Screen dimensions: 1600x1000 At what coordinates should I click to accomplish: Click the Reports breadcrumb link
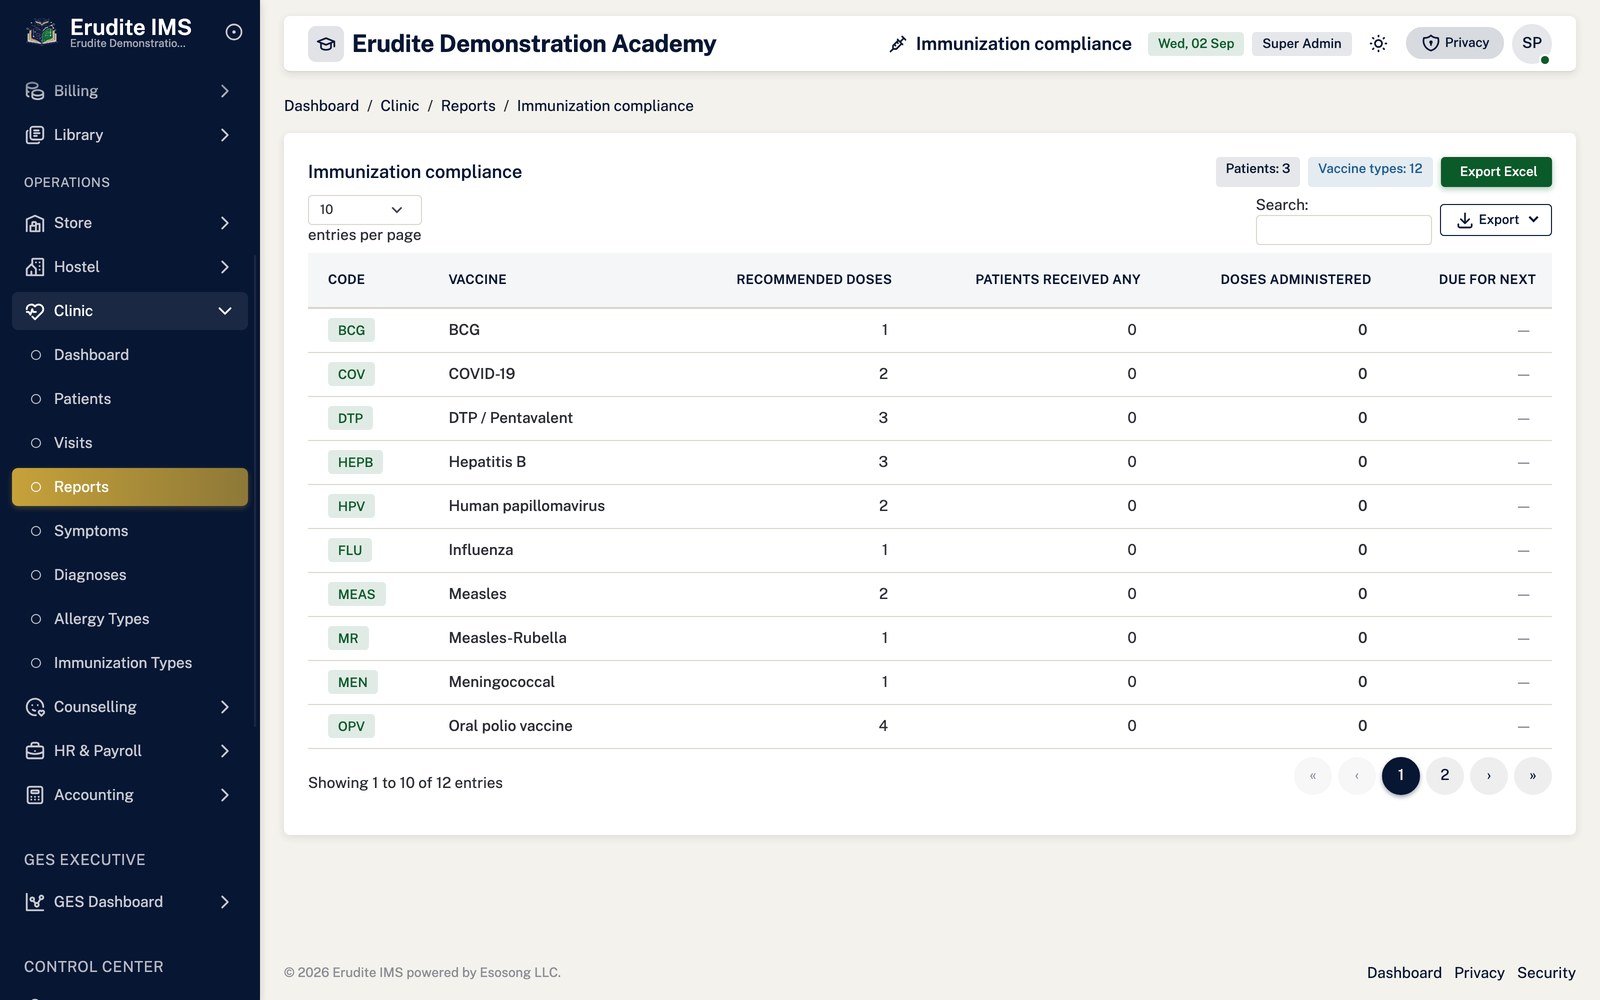click(x=468, y=106)
